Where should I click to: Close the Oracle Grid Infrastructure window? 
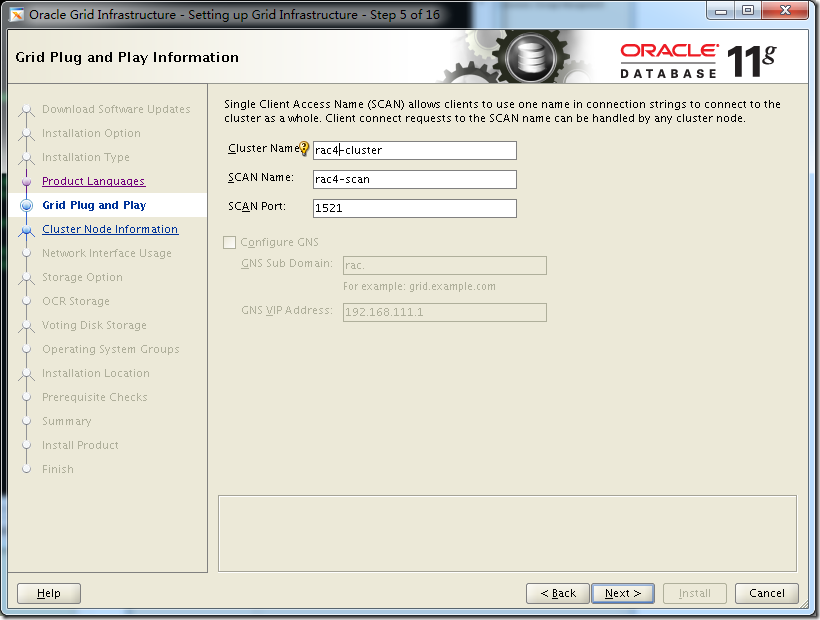tap(785, 11)
